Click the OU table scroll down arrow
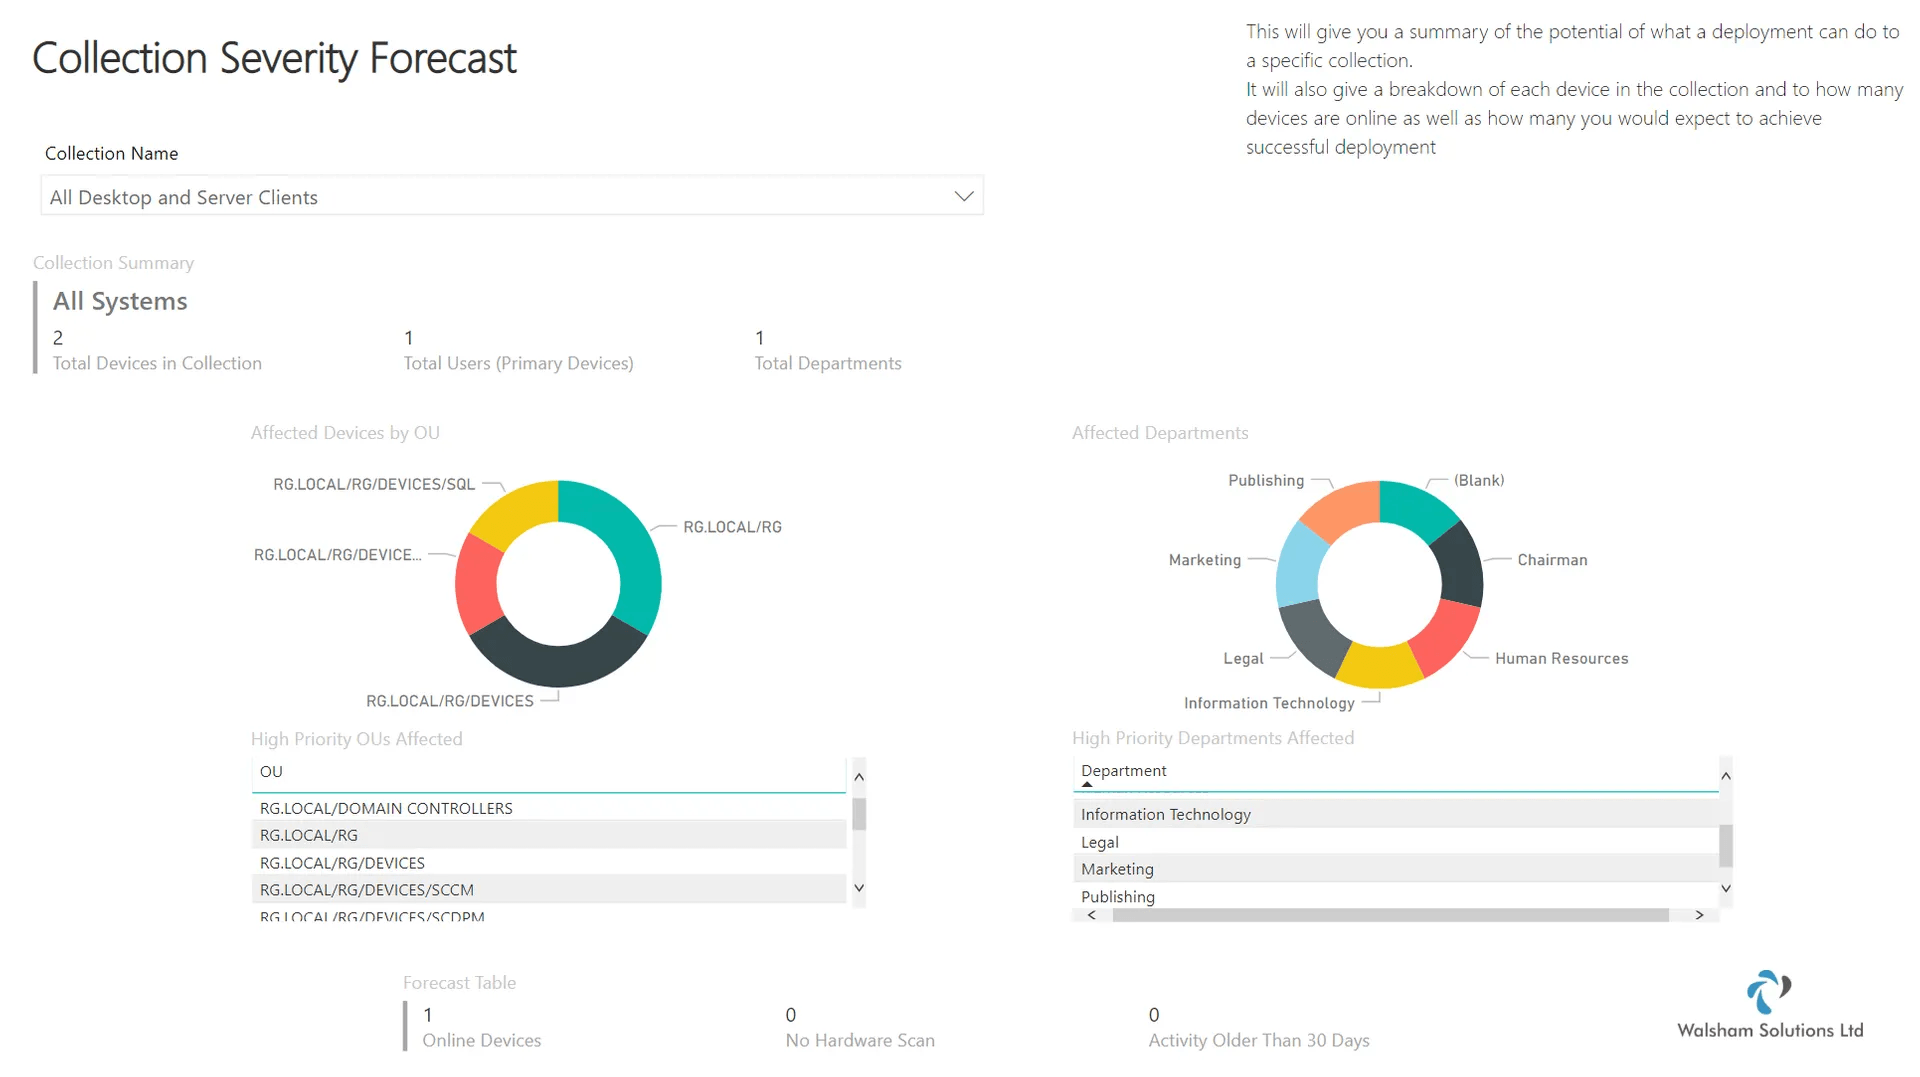The width and height of the screenshot is (1920, 1077). pos(859,888)
